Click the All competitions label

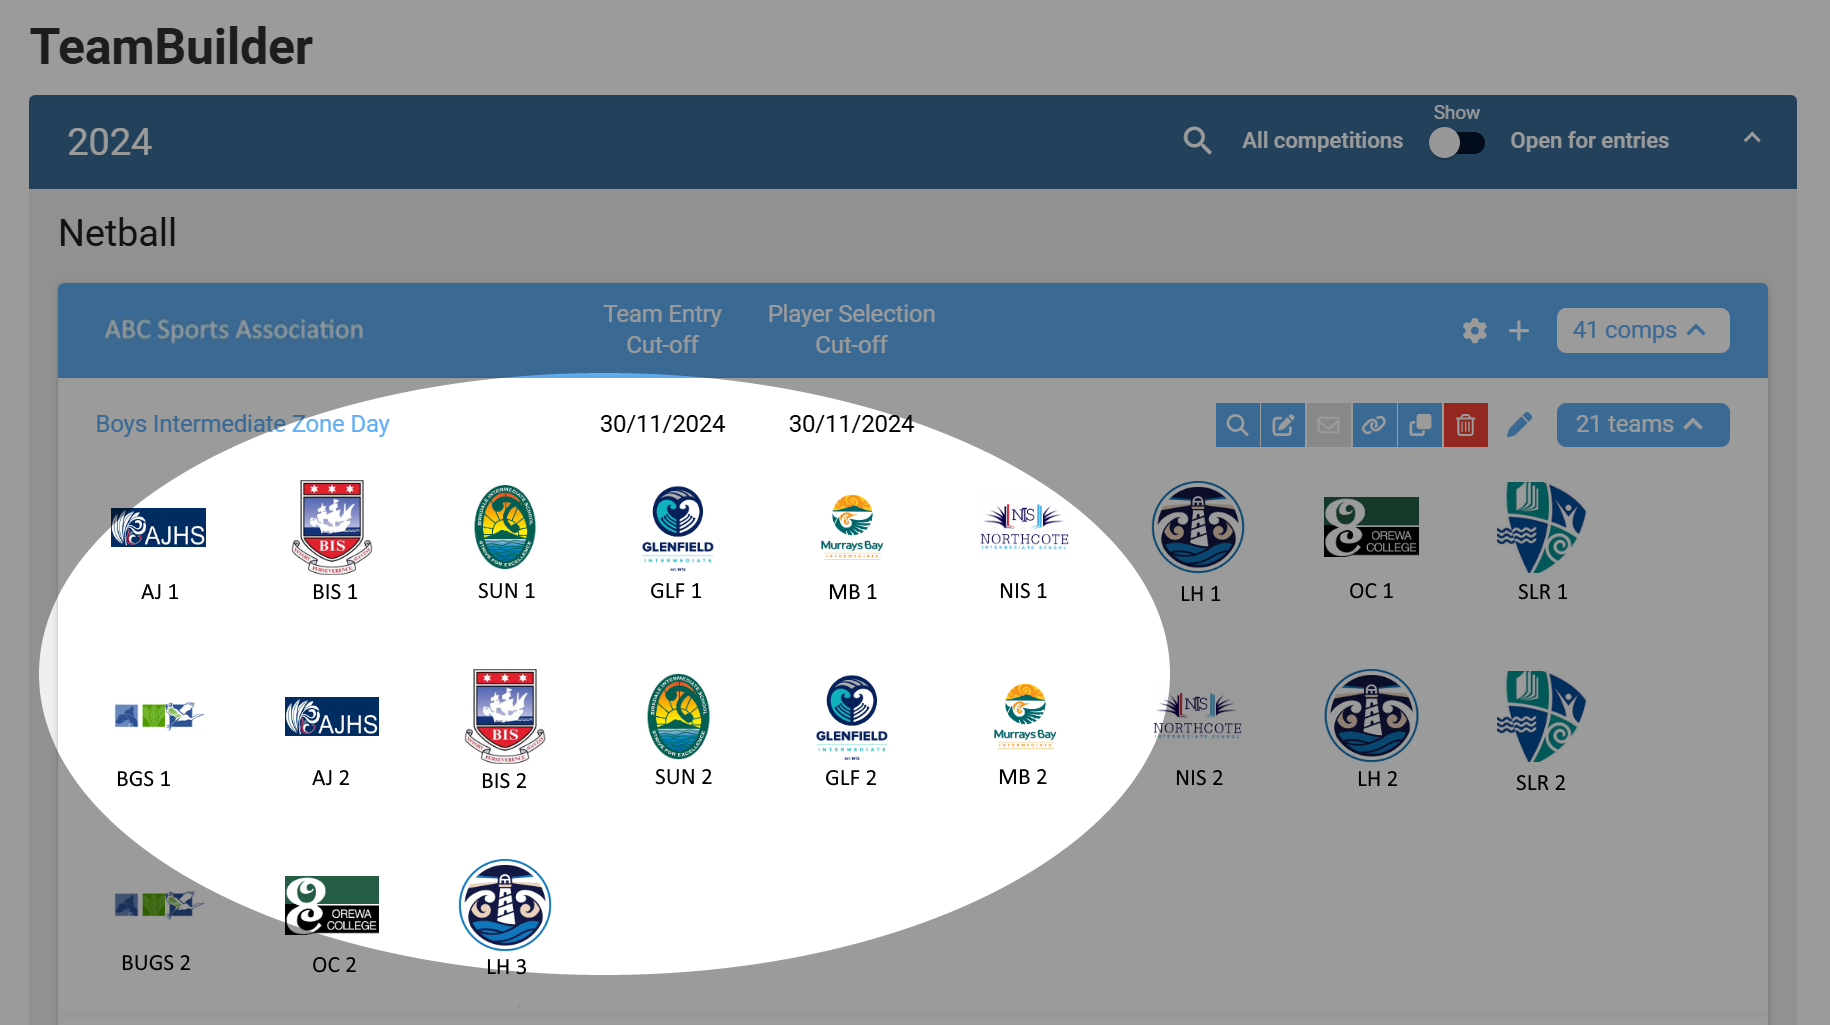(1322, 141)
